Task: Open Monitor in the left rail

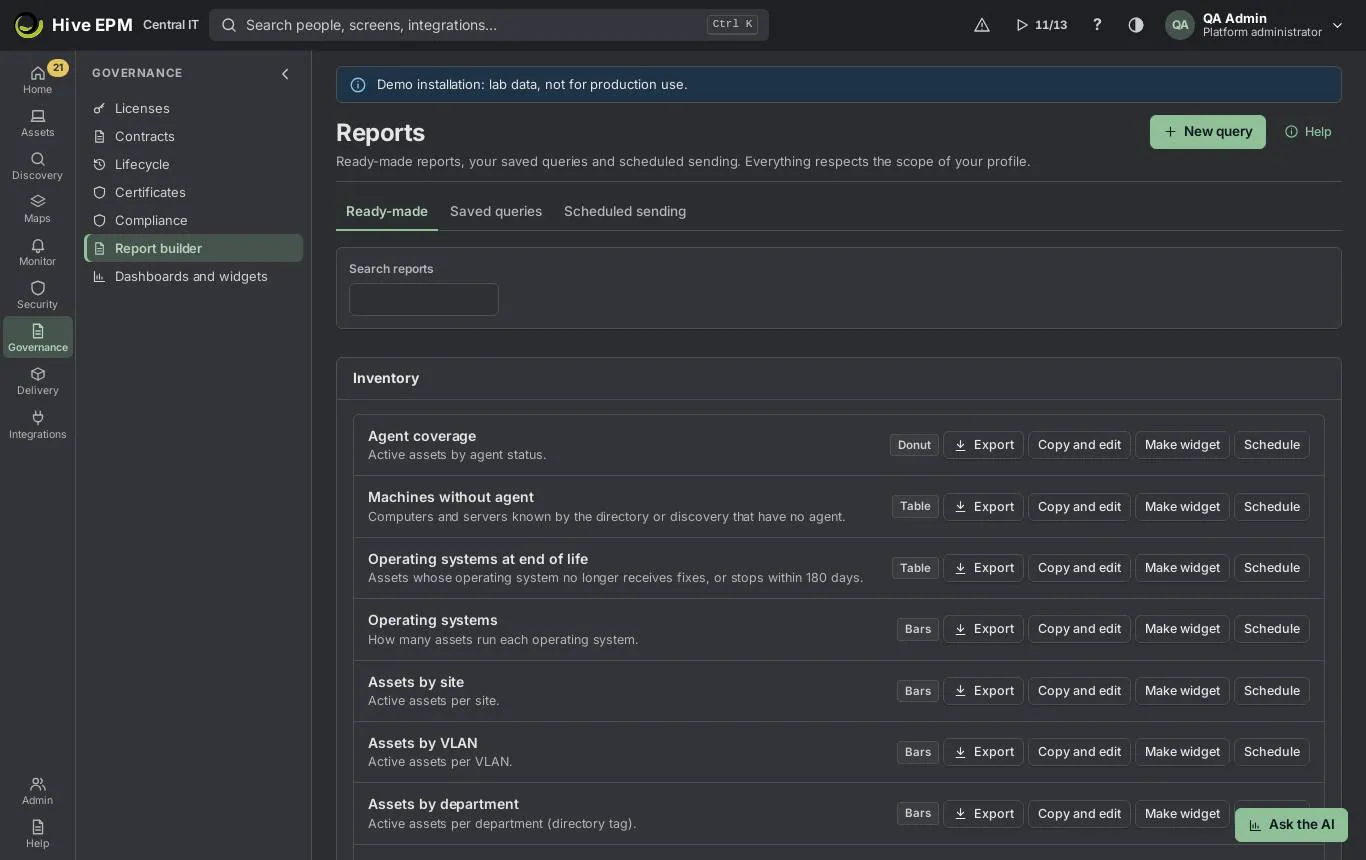Action: [37, 252]
